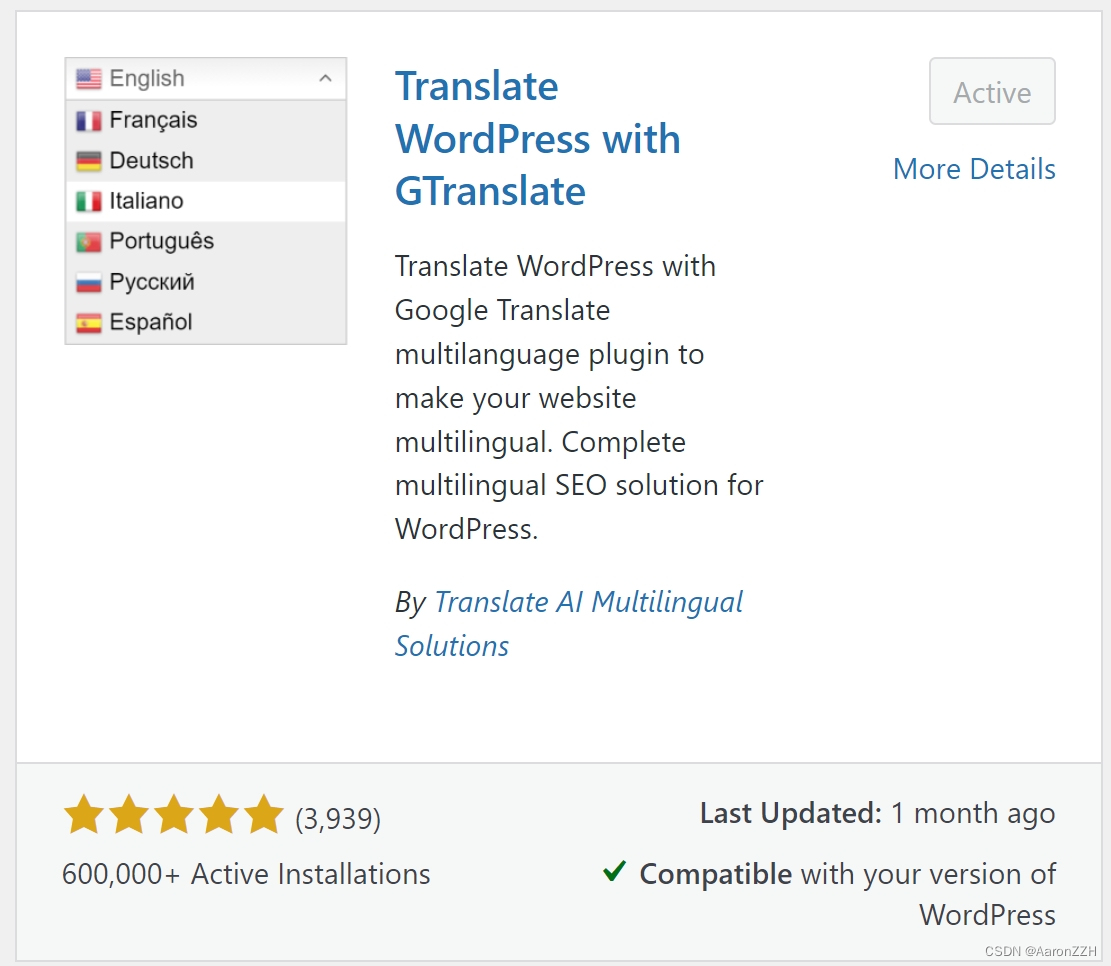The height and width of the screenshot is (966, 1111).
Task: Pick Português from the language list
Action: (x=205, y=242)
